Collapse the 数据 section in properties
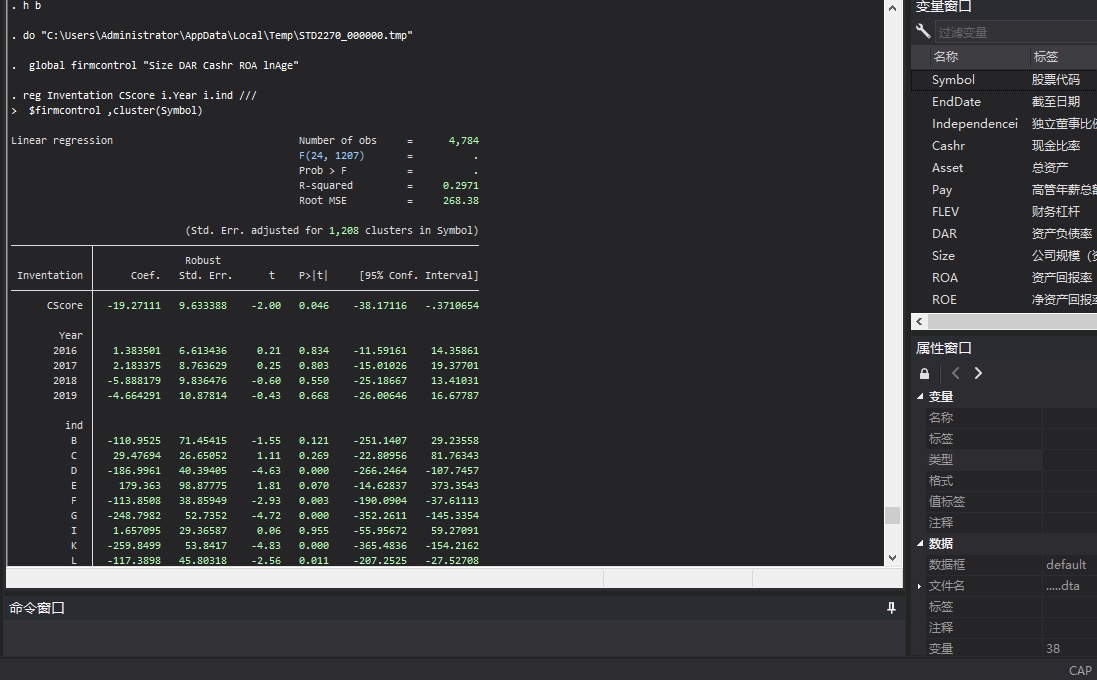This screenshot has width=1097, height=680. pyautogui.click(x=920, y=544)
